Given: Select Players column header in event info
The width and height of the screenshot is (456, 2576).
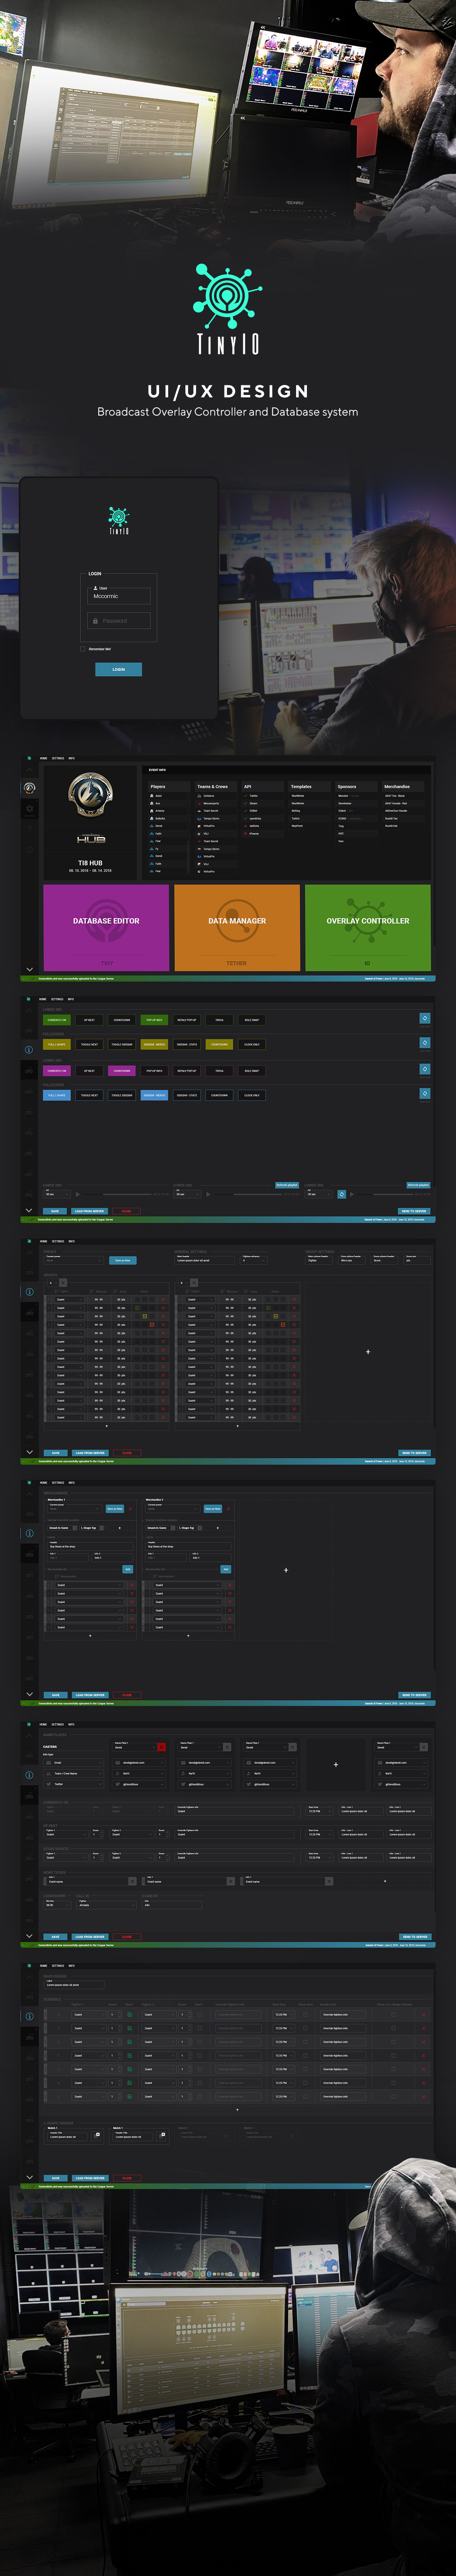Looking at the screenshot, I should (x=158, y=786).
